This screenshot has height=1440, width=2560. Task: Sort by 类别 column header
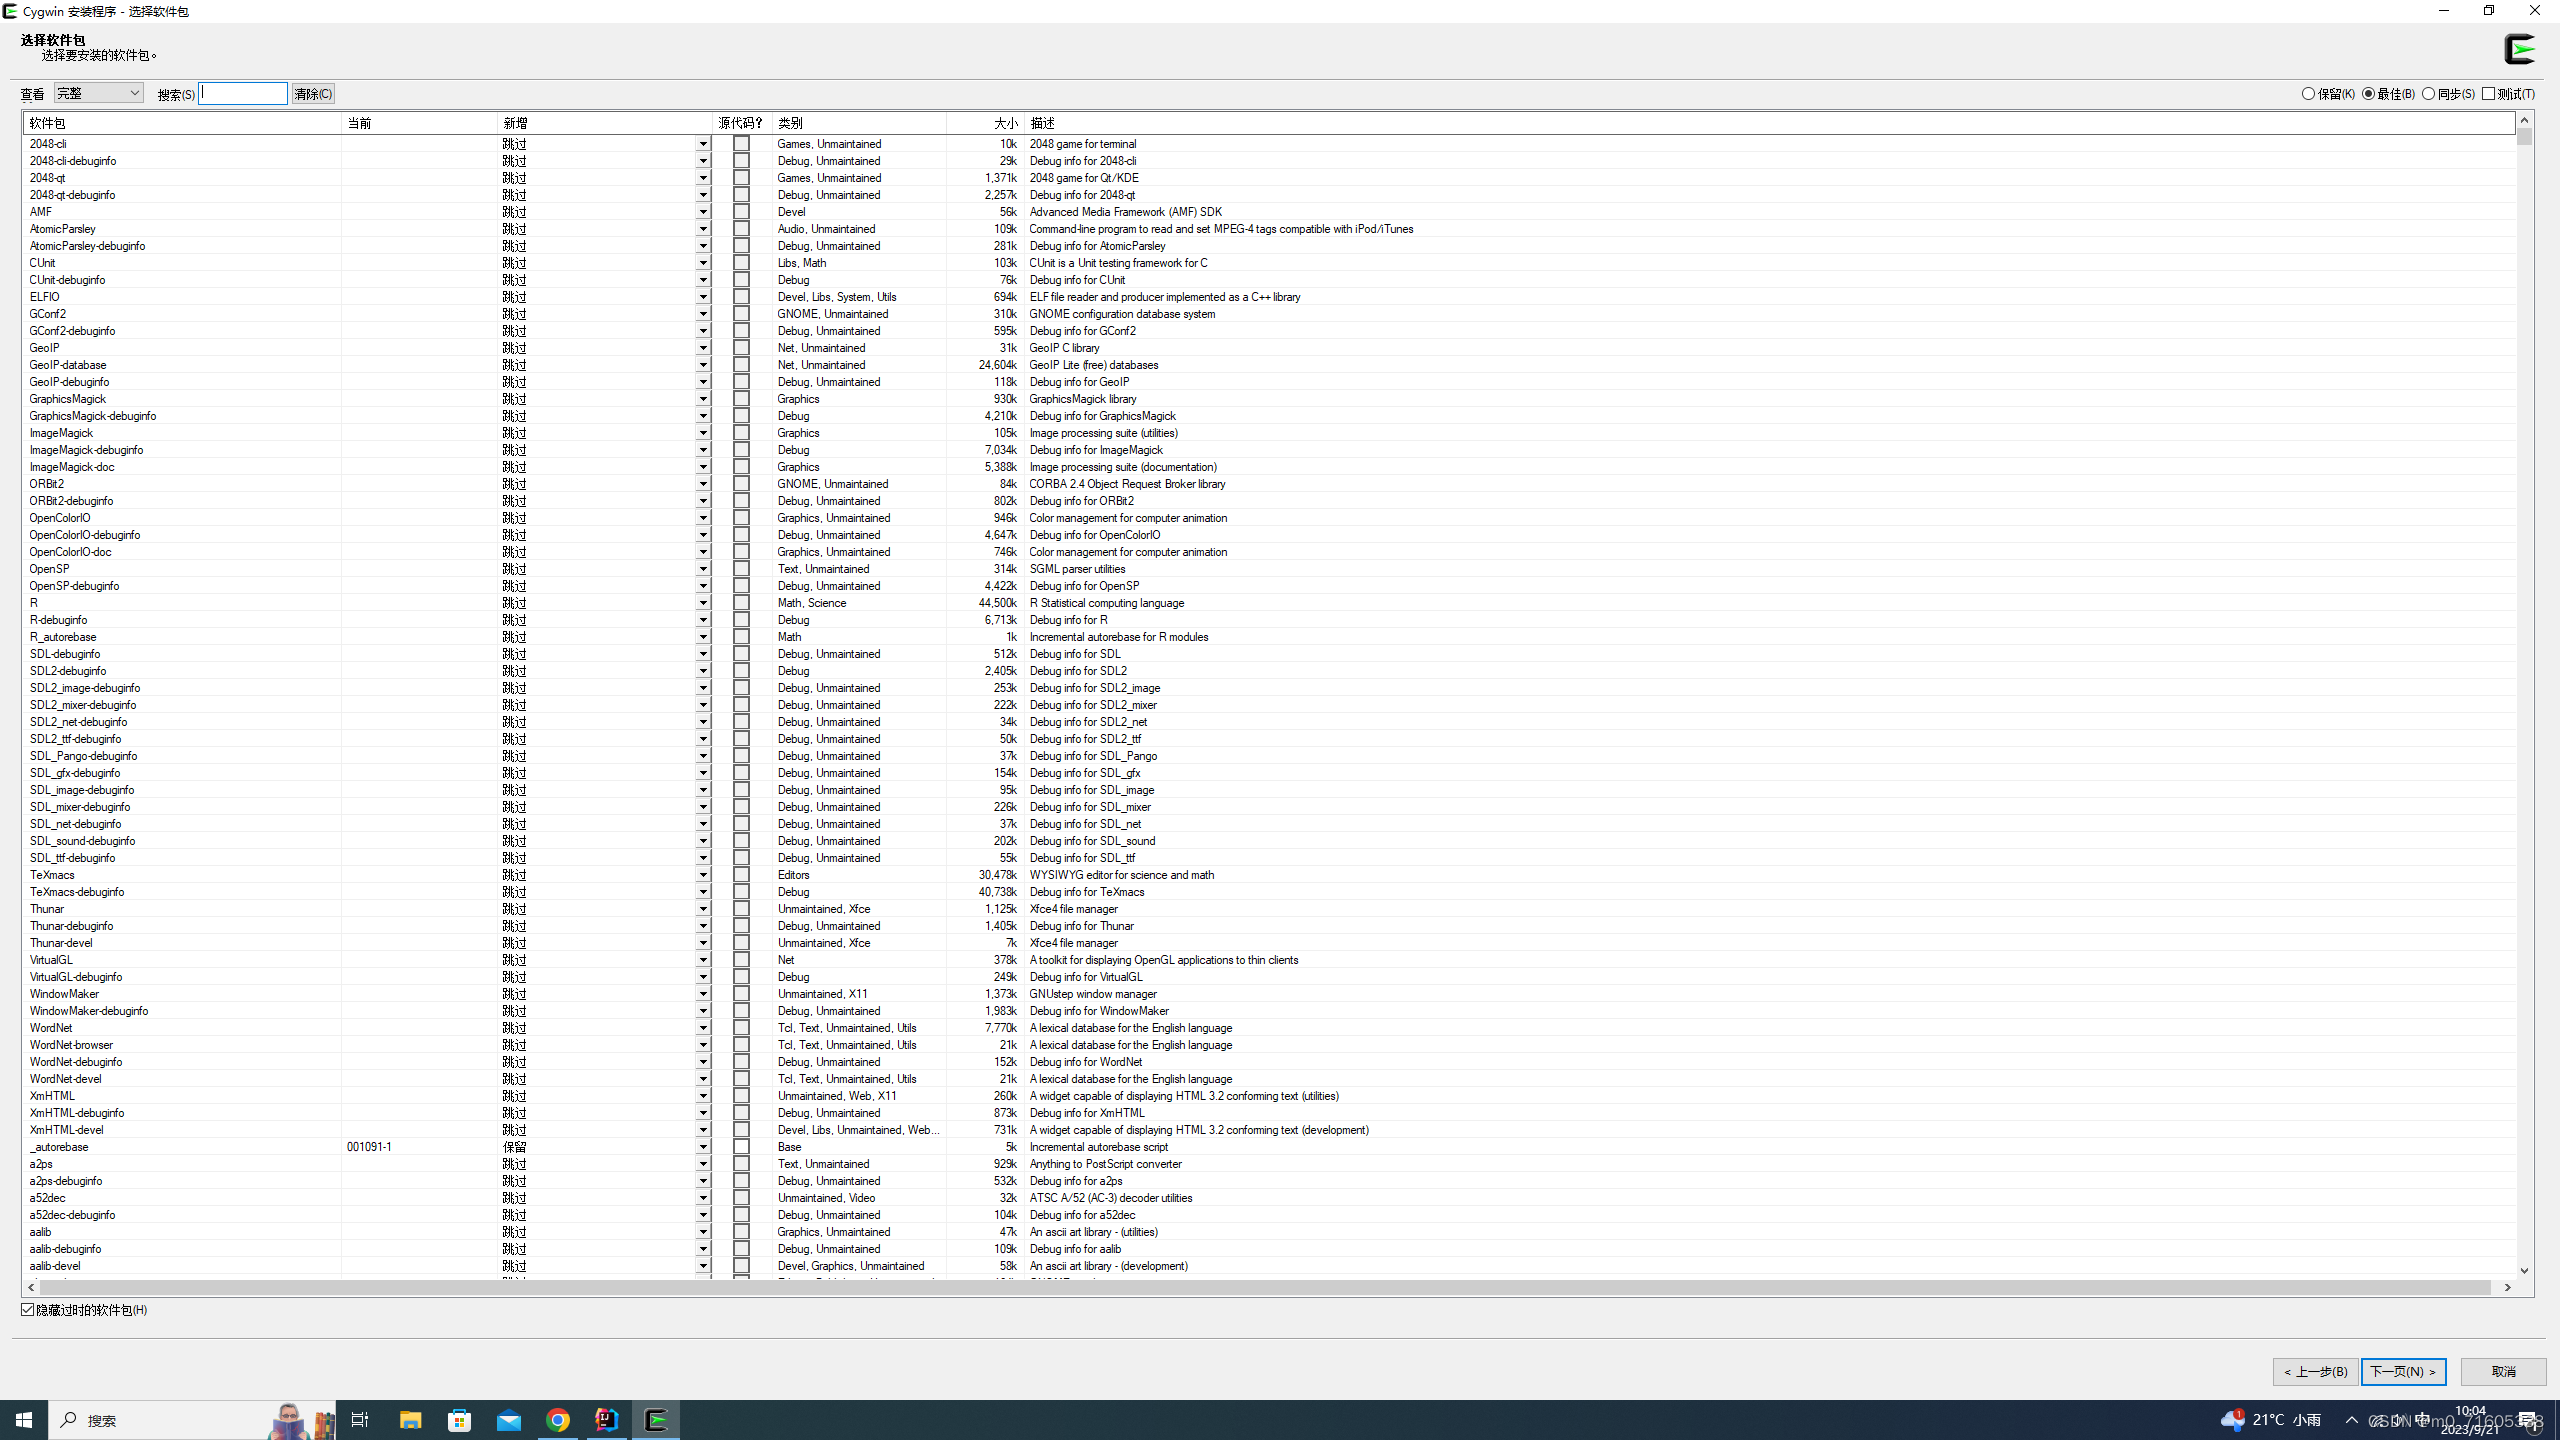click(859, 123)
